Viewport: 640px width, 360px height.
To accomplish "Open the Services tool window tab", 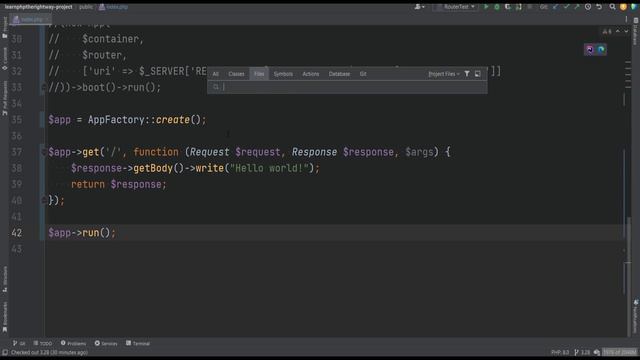I will point(106,343).
